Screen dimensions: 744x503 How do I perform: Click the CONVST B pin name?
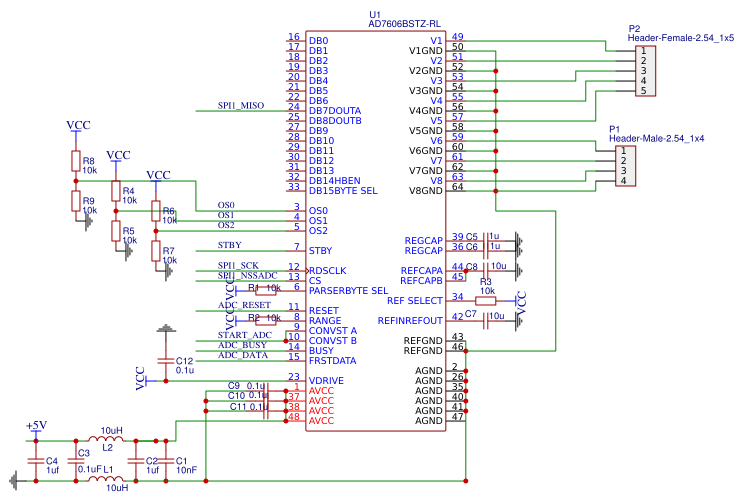[x=333, y=341]
